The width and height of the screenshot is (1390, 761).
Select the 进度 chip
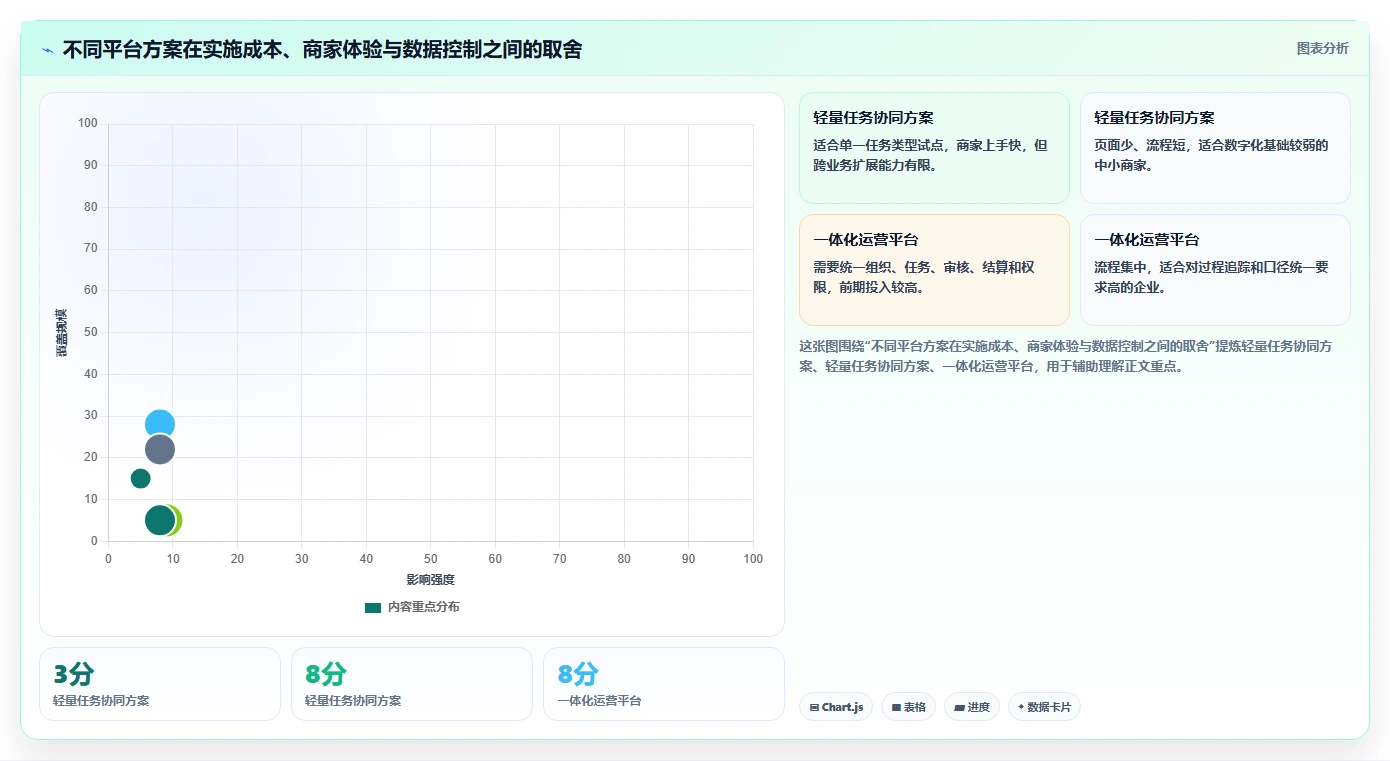pyautogui.click(x=971, y=707)
